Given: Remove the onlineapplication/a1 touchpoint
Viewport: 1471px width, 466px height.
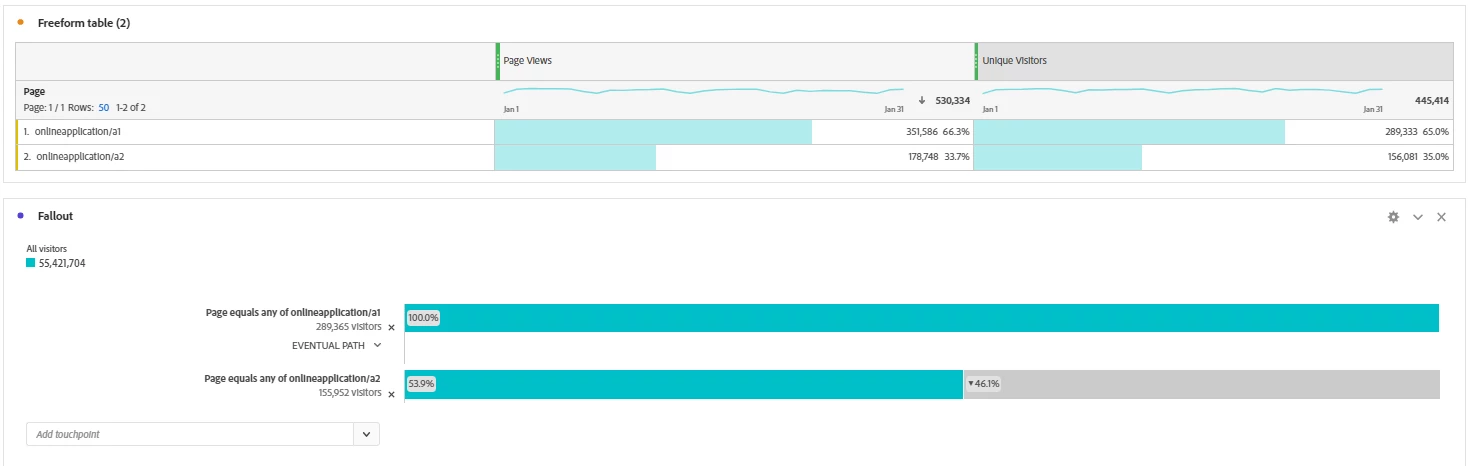Looking at the screenshot, I should click(391, 327).
